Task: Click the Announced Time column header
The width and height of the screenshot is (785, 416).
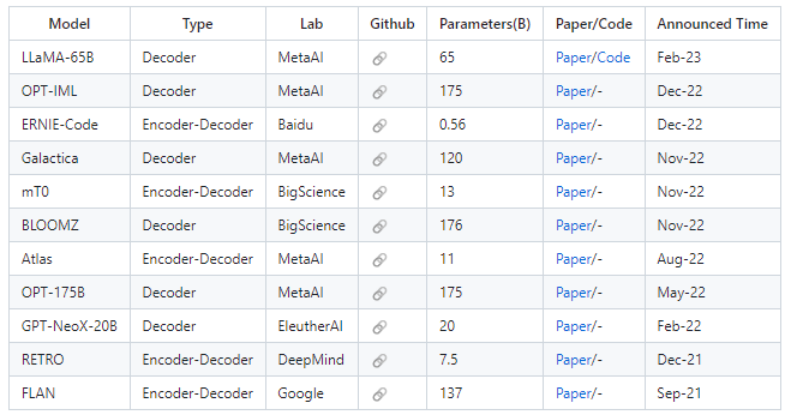Action: [x=712, y=24]
